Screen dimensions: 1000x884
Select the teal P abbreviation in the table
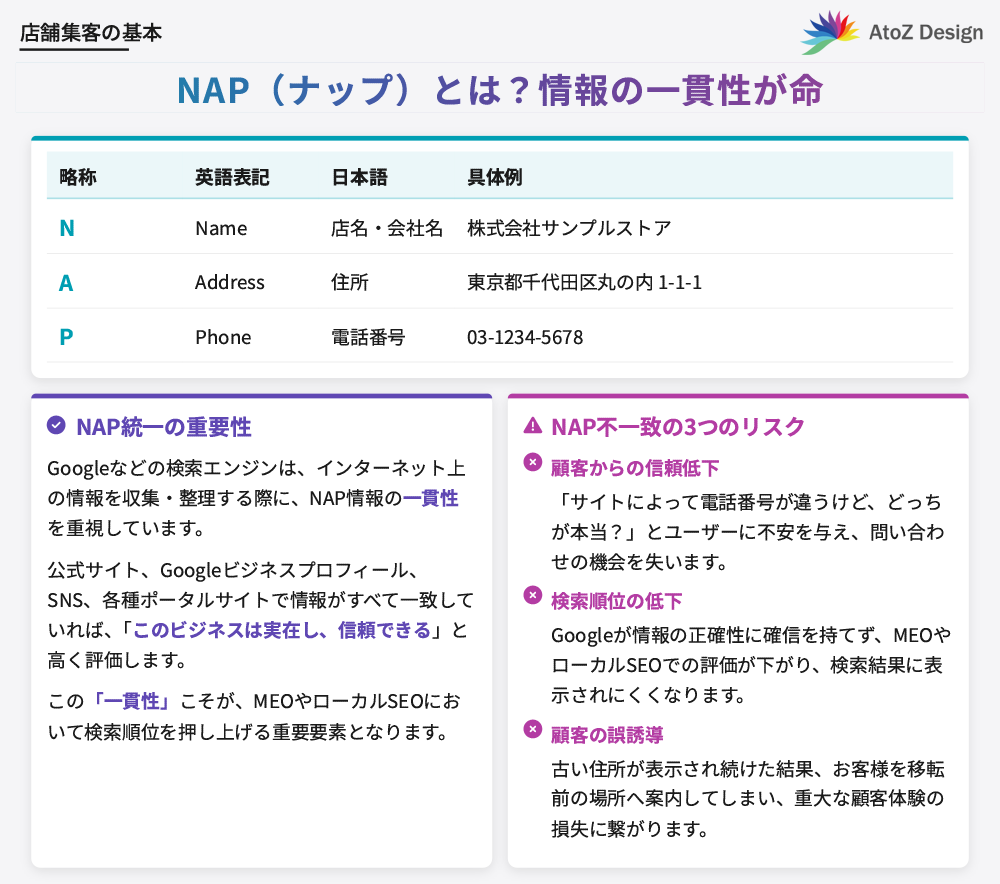[x=64, y=337]
